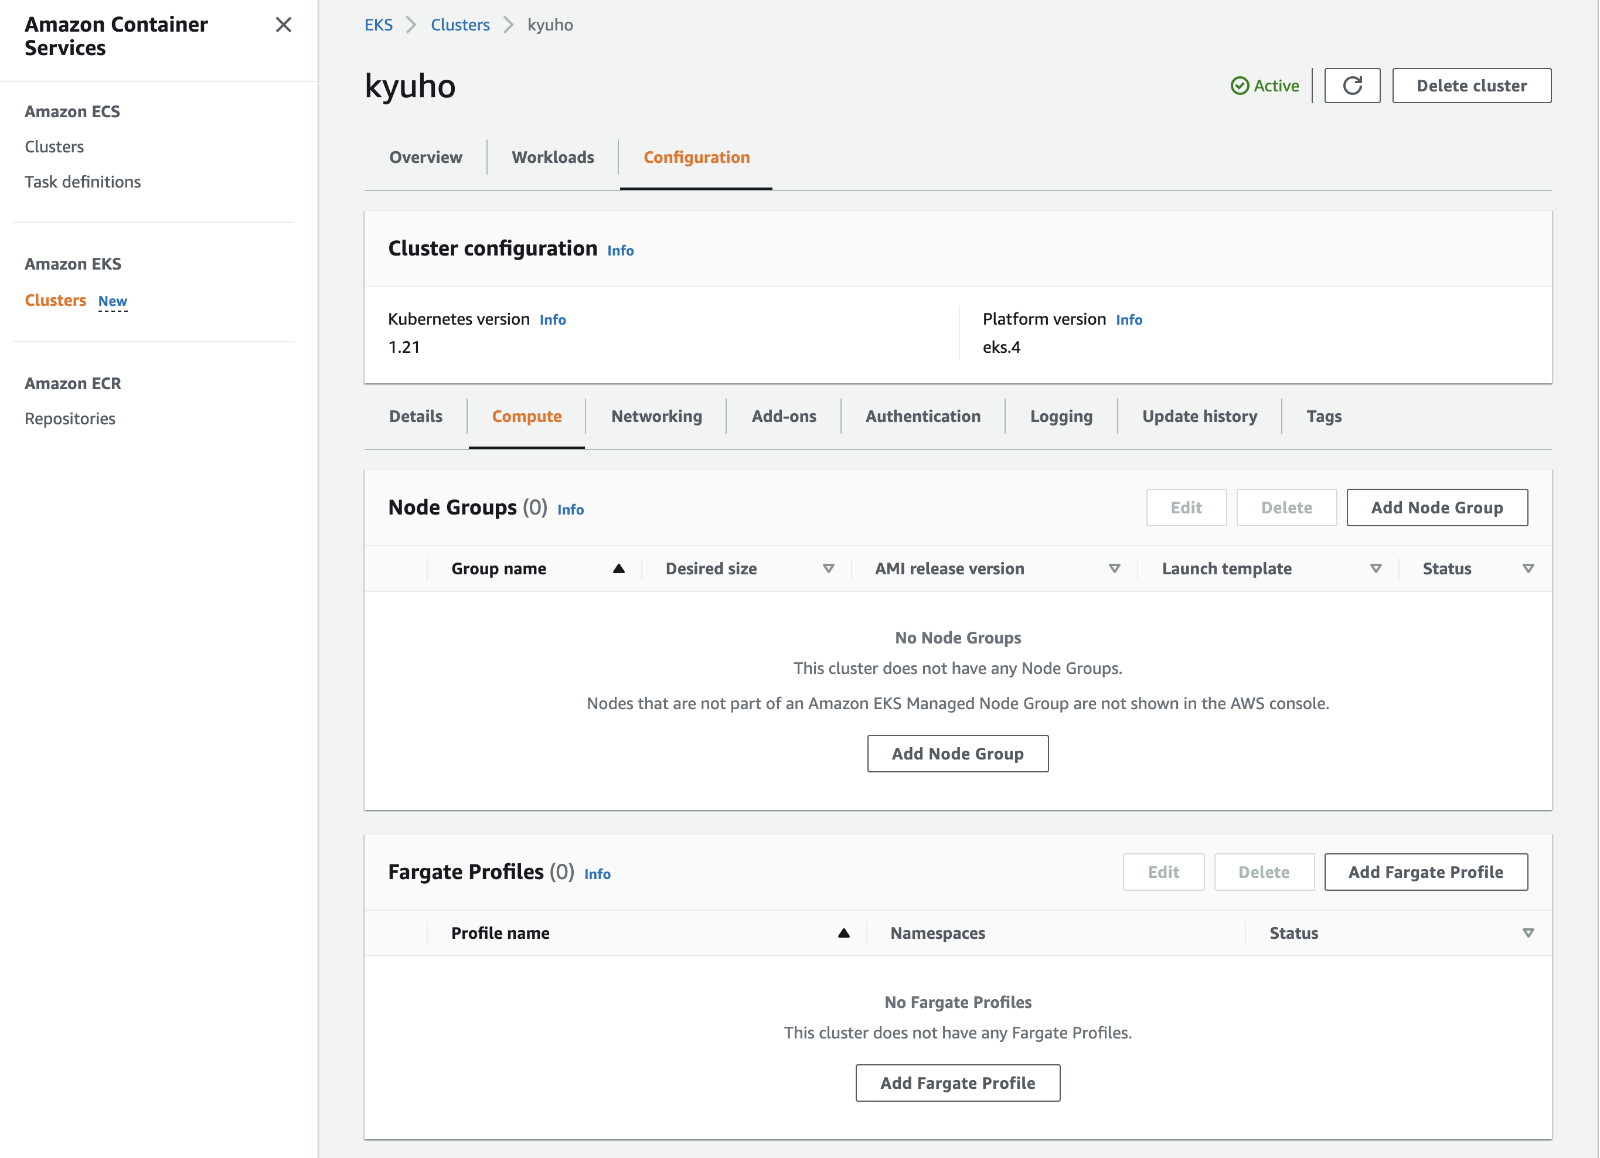
Task: Click Add Fargate Profile in empty table
Action: tap(958, 1083)
